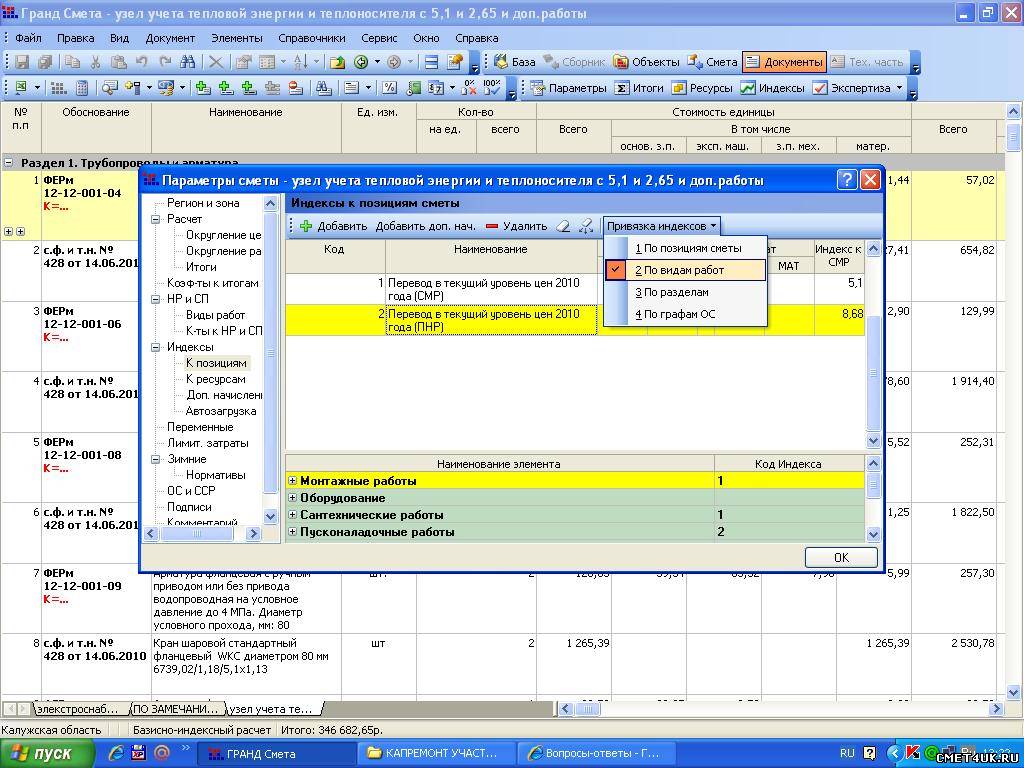Open the Индексы toolbar item
Viewport: 1024px width, 768px height.
click(x=772, y=88)
